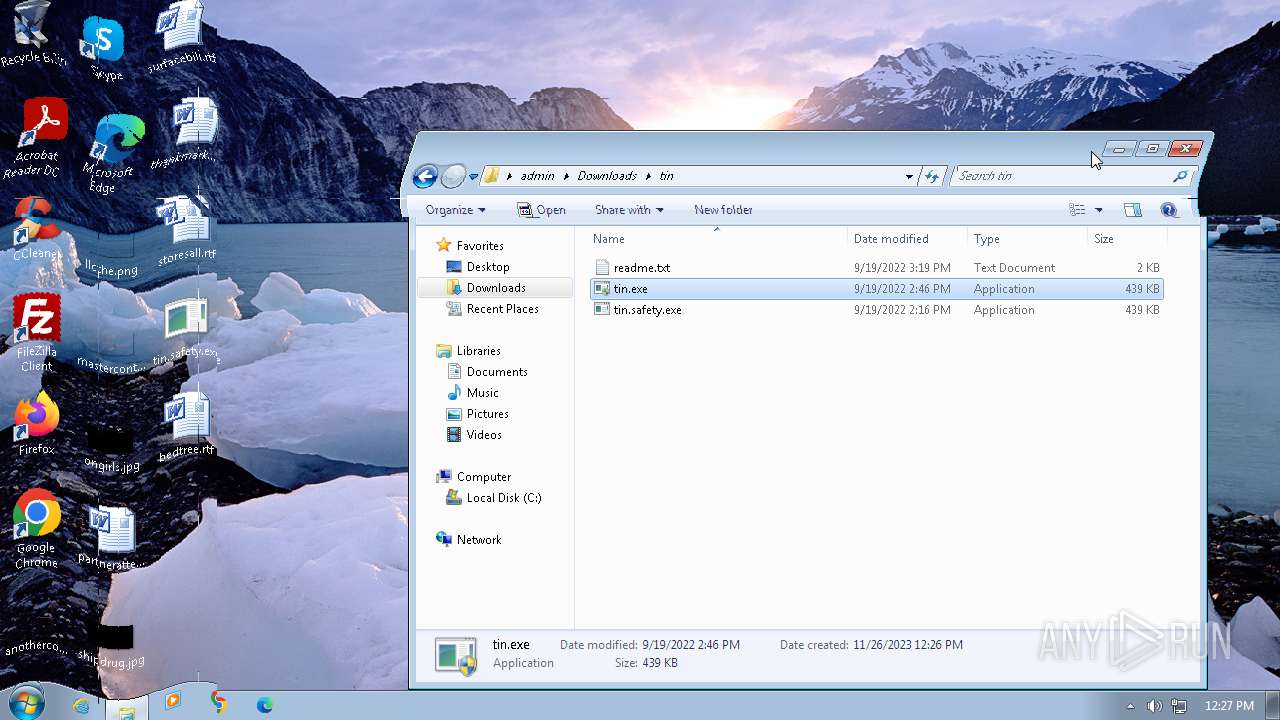Select the Google Chrome desktop icon
Viewport: 1280px width, 720px height.
coord(36,530)
